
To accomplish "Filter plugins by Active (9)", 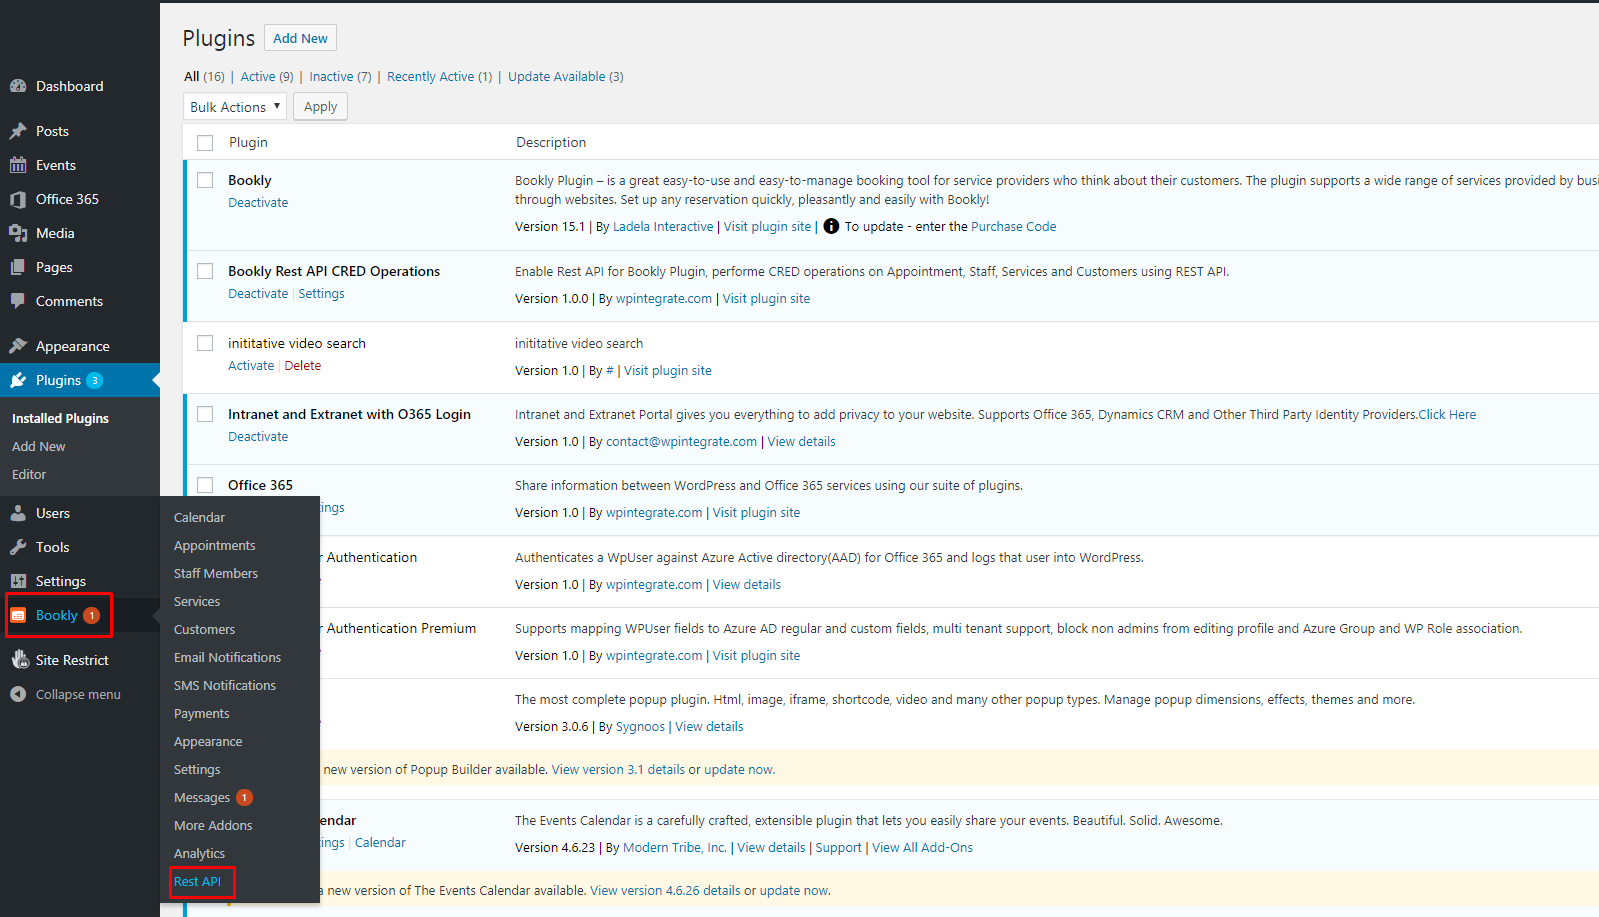I will pos(267,76).
